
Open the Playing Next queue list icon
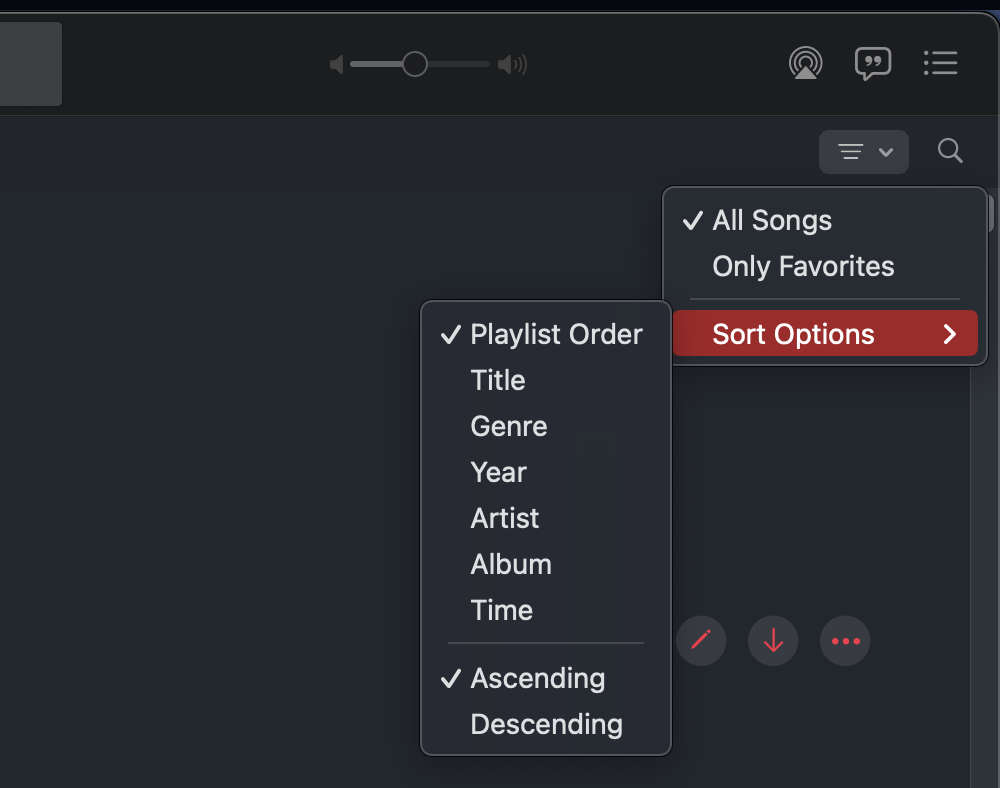pos(940,64)
